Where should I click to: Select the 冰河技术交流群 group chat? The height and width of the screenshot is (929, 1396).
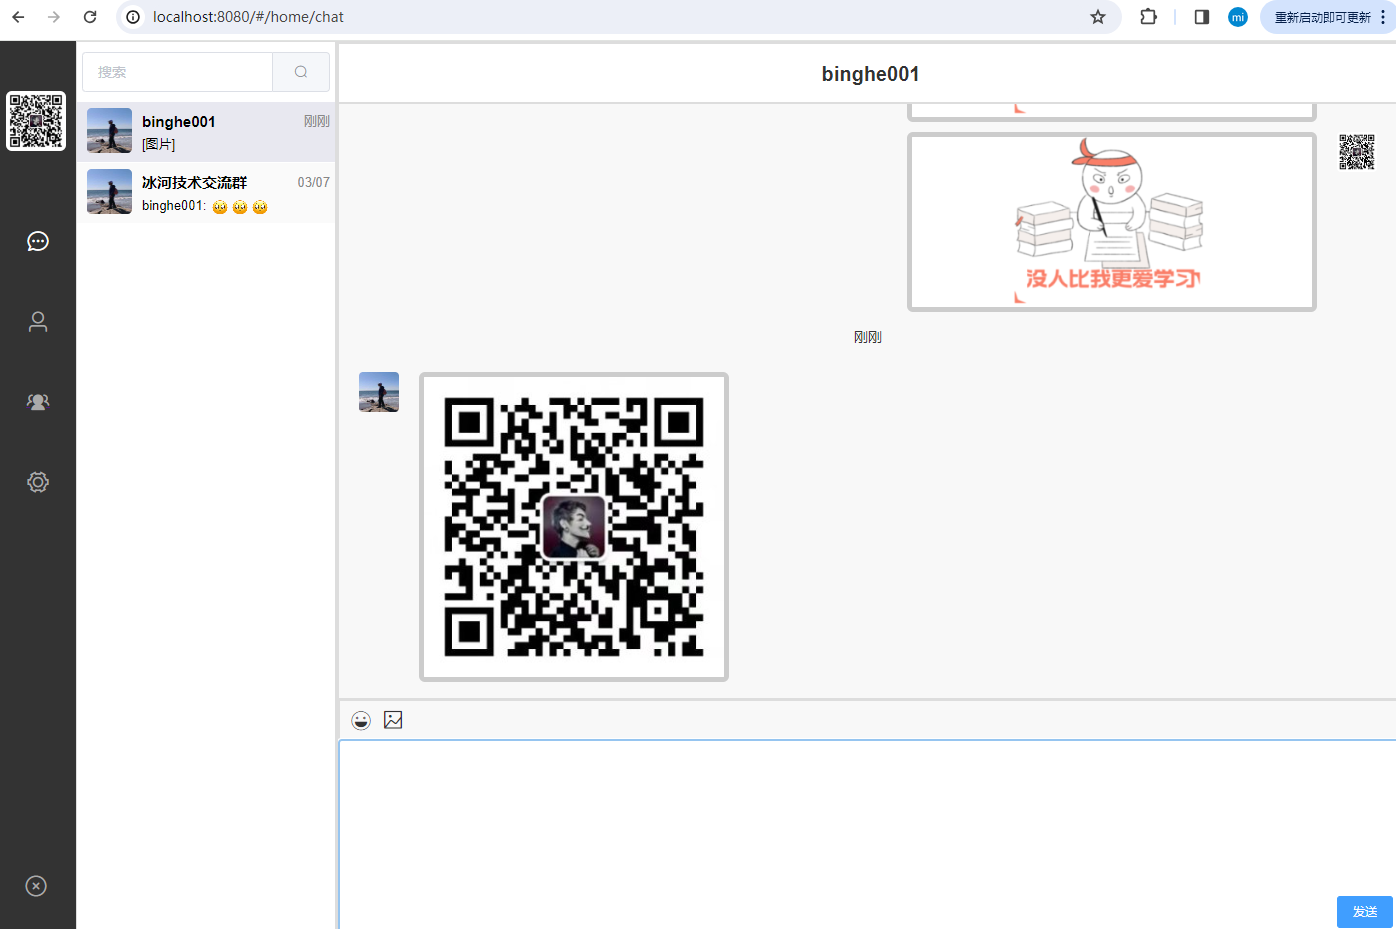207,193
